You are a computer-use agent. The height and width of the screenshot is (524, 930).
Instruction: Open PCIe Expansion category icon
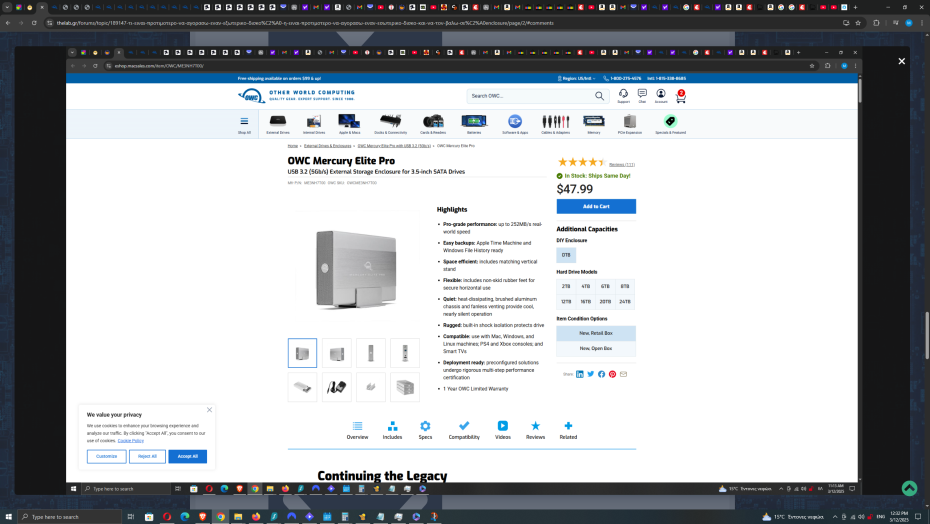630,123
